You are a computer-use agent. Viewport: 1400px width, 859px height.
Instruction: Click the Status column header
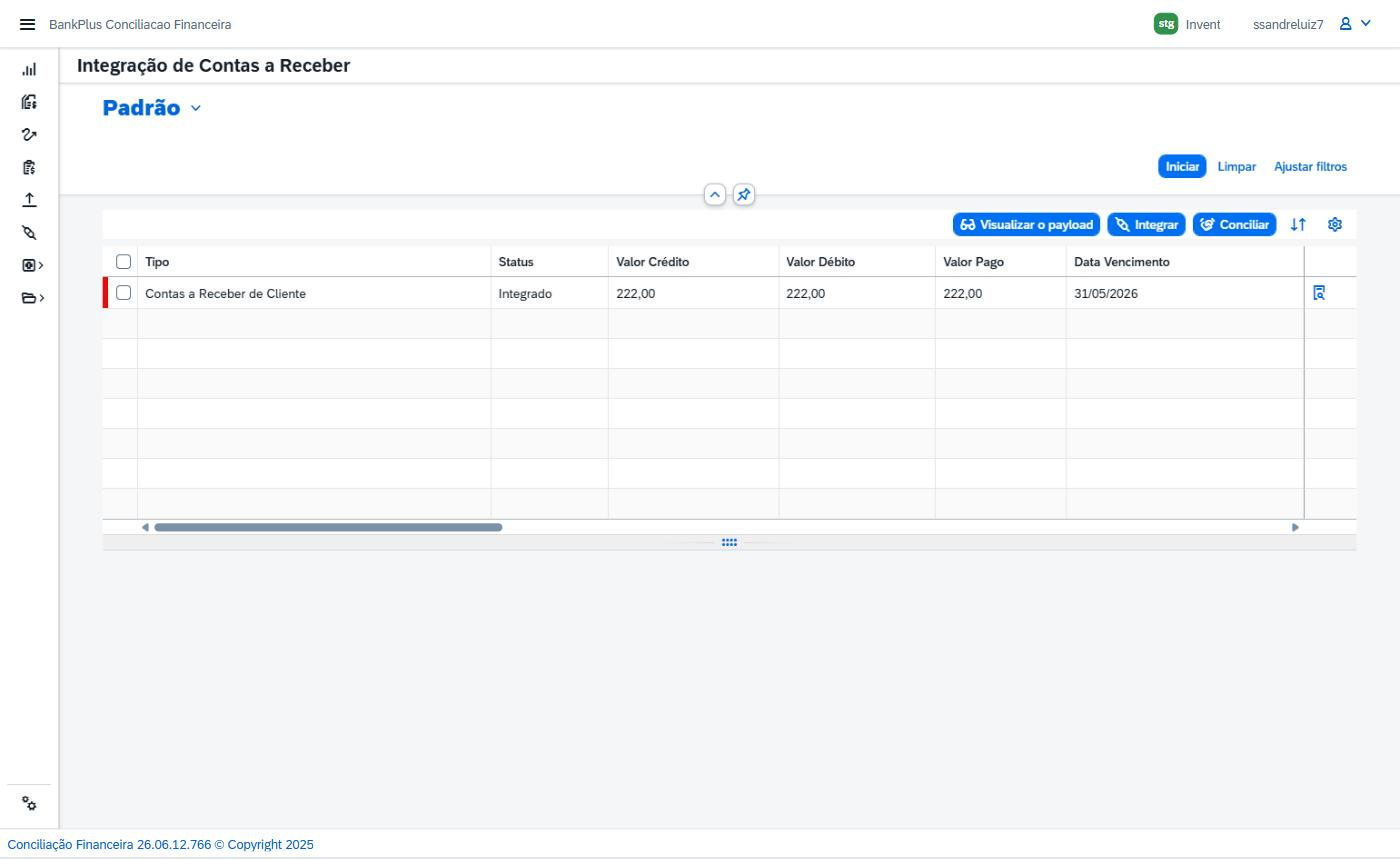[549, 262]
